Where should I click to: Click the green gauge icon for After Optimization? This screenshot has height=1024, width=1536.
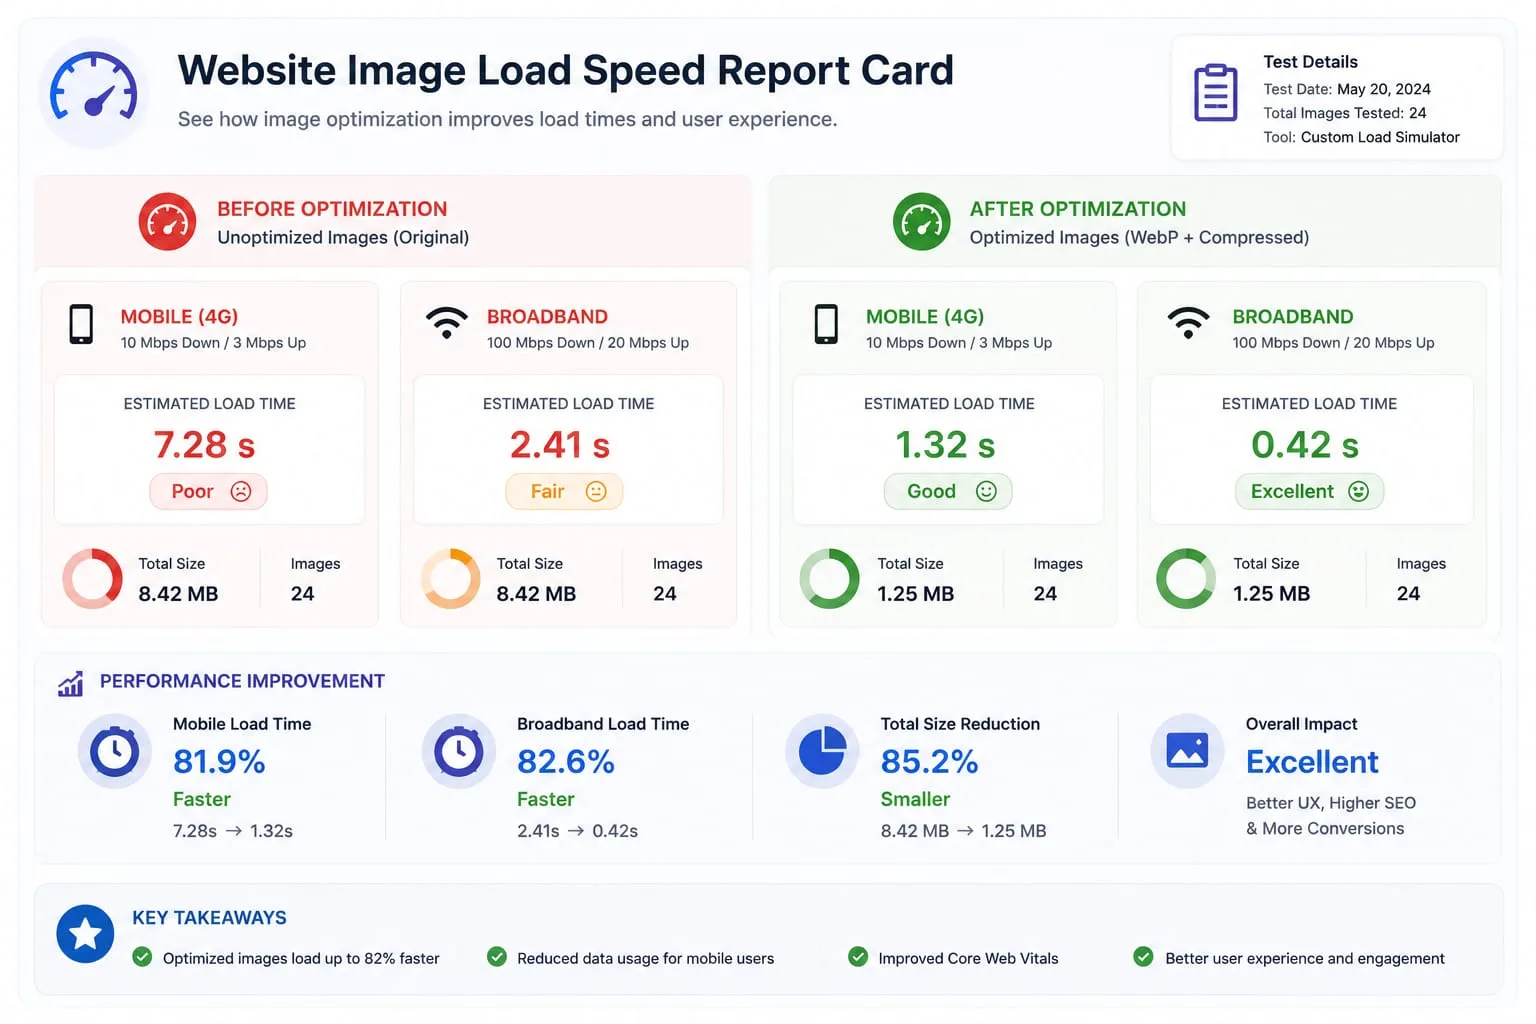point(921,221)
